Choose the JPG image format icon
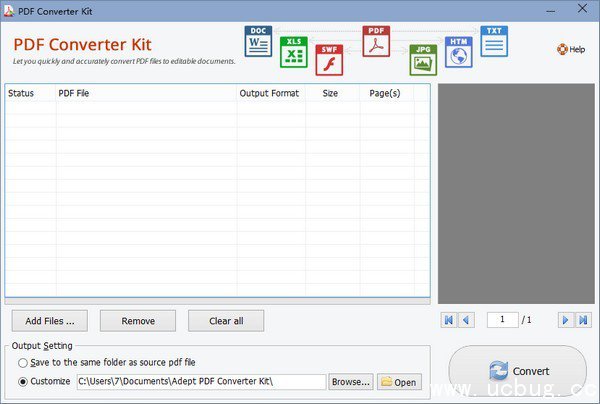Viewport: 600px width, 404px height. [423, 60]
